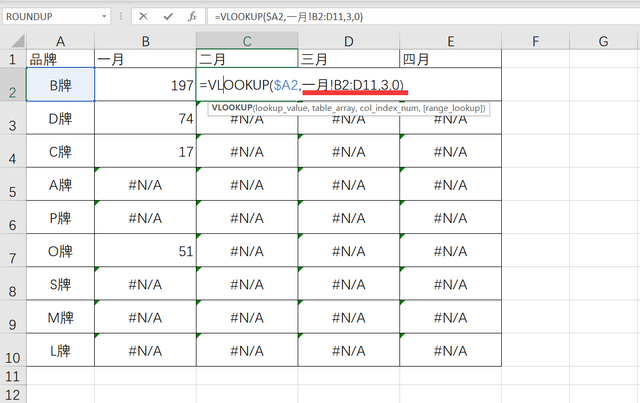Click the 二月 header cell
This screenshot has height=403, width=640.
click(247, 59)
